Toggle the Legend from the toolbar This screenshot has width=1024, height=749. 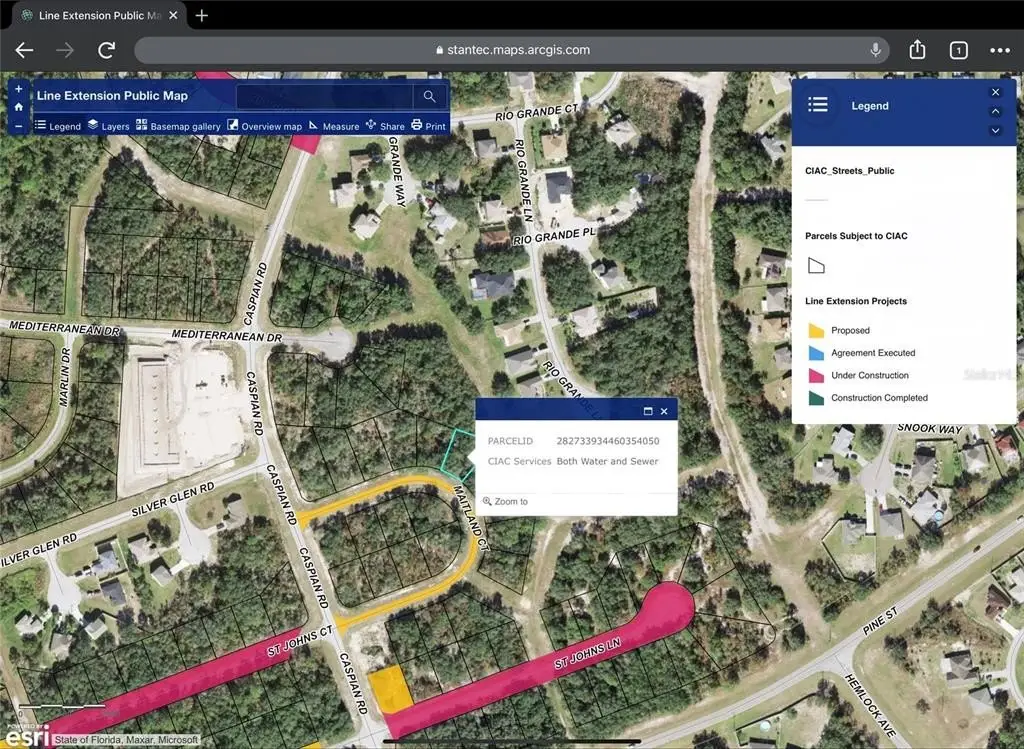pyautogui.click(x=57, y=126)
